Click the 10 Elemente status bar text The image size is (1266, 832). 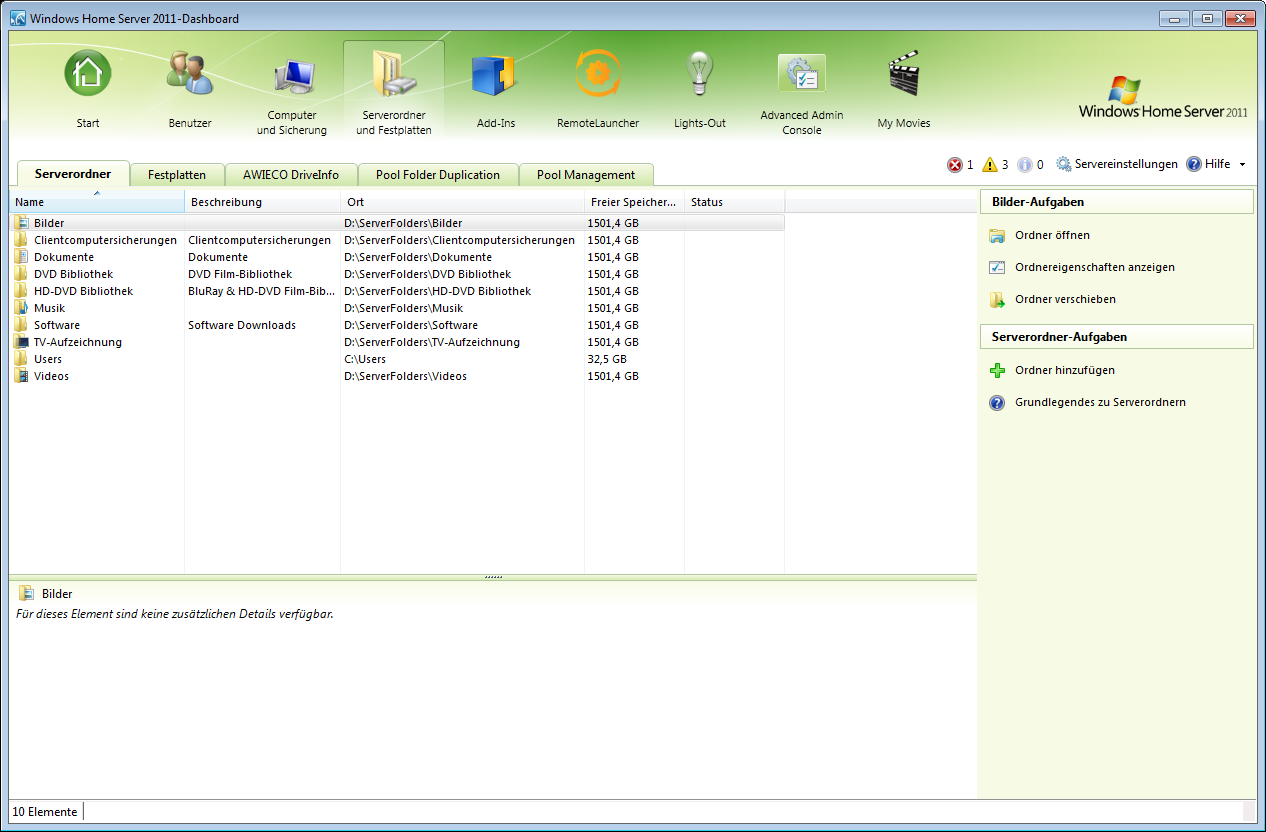45,812
